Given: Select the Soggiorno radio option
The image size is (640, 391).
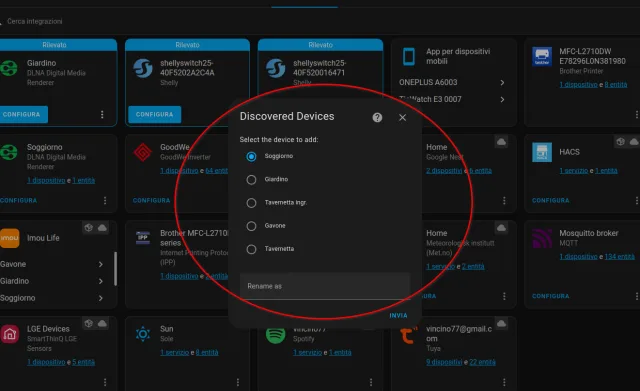Looking at the screenshot, I should coord(251,156).
